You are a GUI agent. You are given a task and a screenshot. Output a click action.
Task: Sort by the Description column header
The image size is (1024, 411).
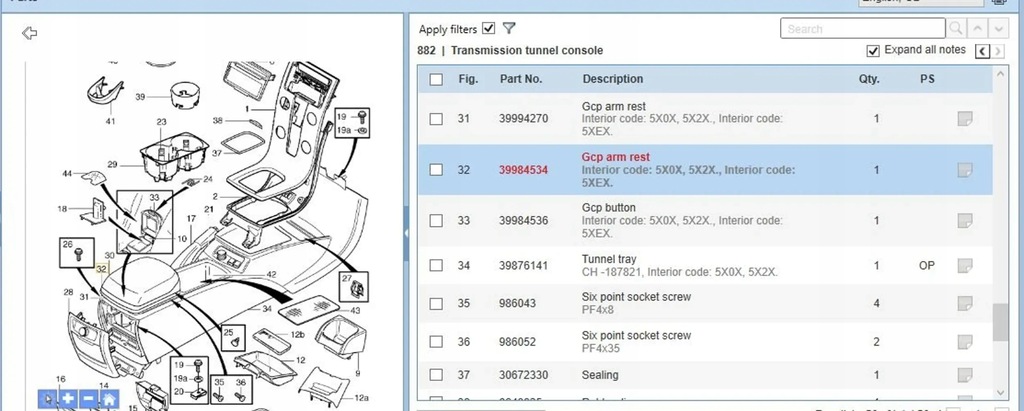pyautogui.click(x=613, y=79)
